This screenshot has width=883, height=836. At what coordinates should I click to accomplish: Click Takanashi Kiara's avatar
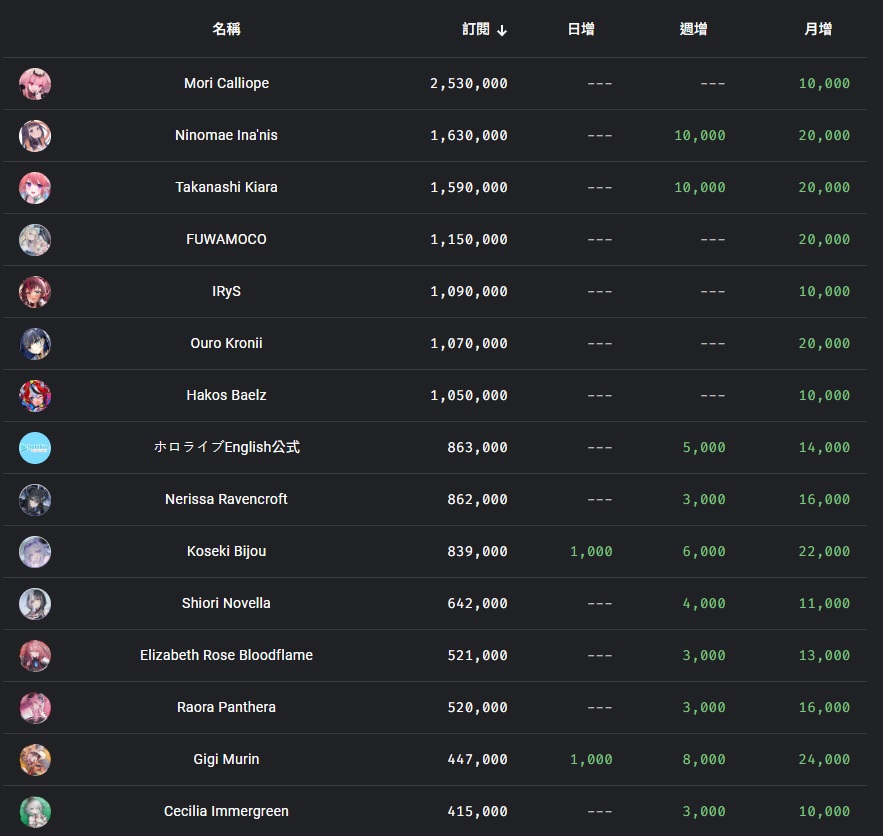pos(35,188)
